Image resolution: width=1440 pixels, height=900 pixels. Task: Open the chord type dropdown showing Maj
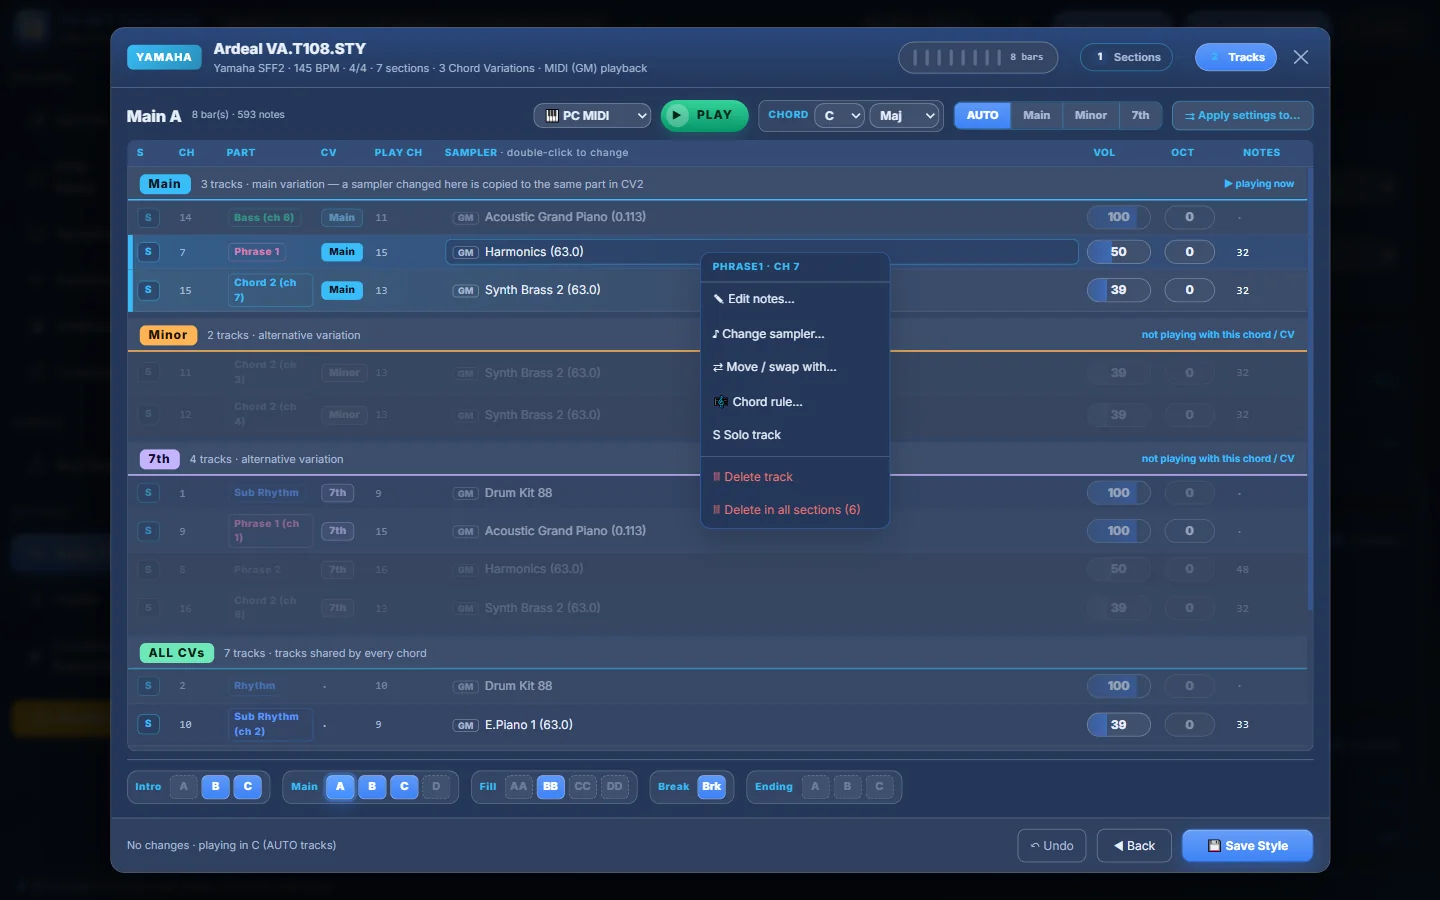(x=905, y=116)
